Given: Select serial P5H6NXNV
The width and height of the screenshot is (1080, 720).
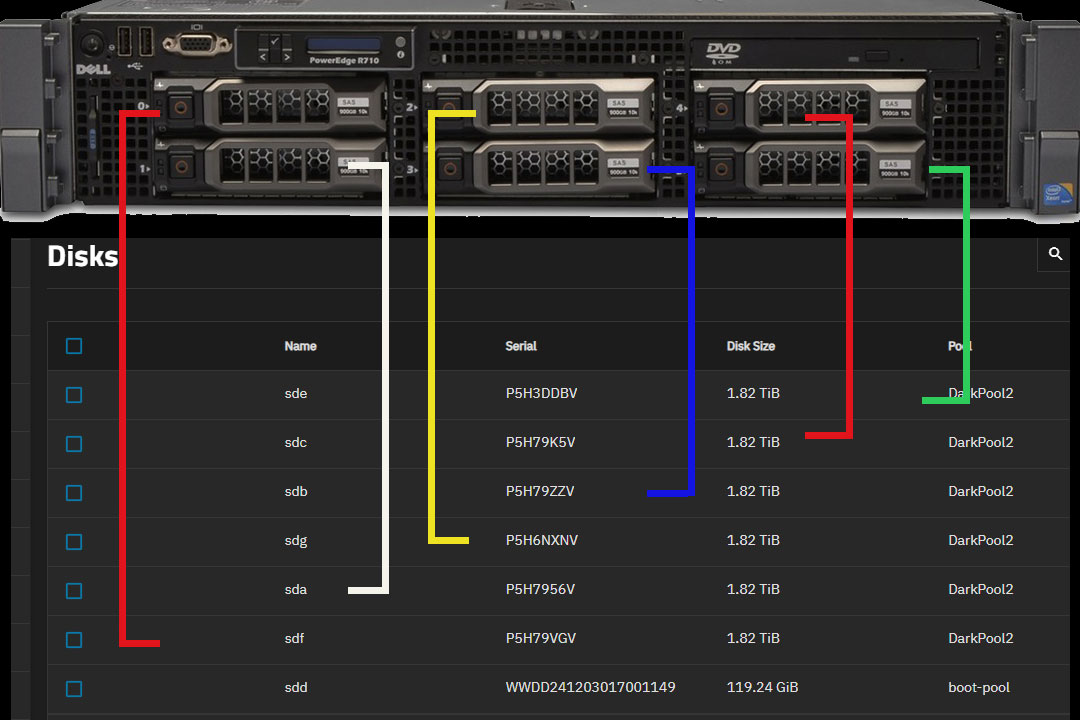Looking at the screenshot, I should tap(541, 540).
